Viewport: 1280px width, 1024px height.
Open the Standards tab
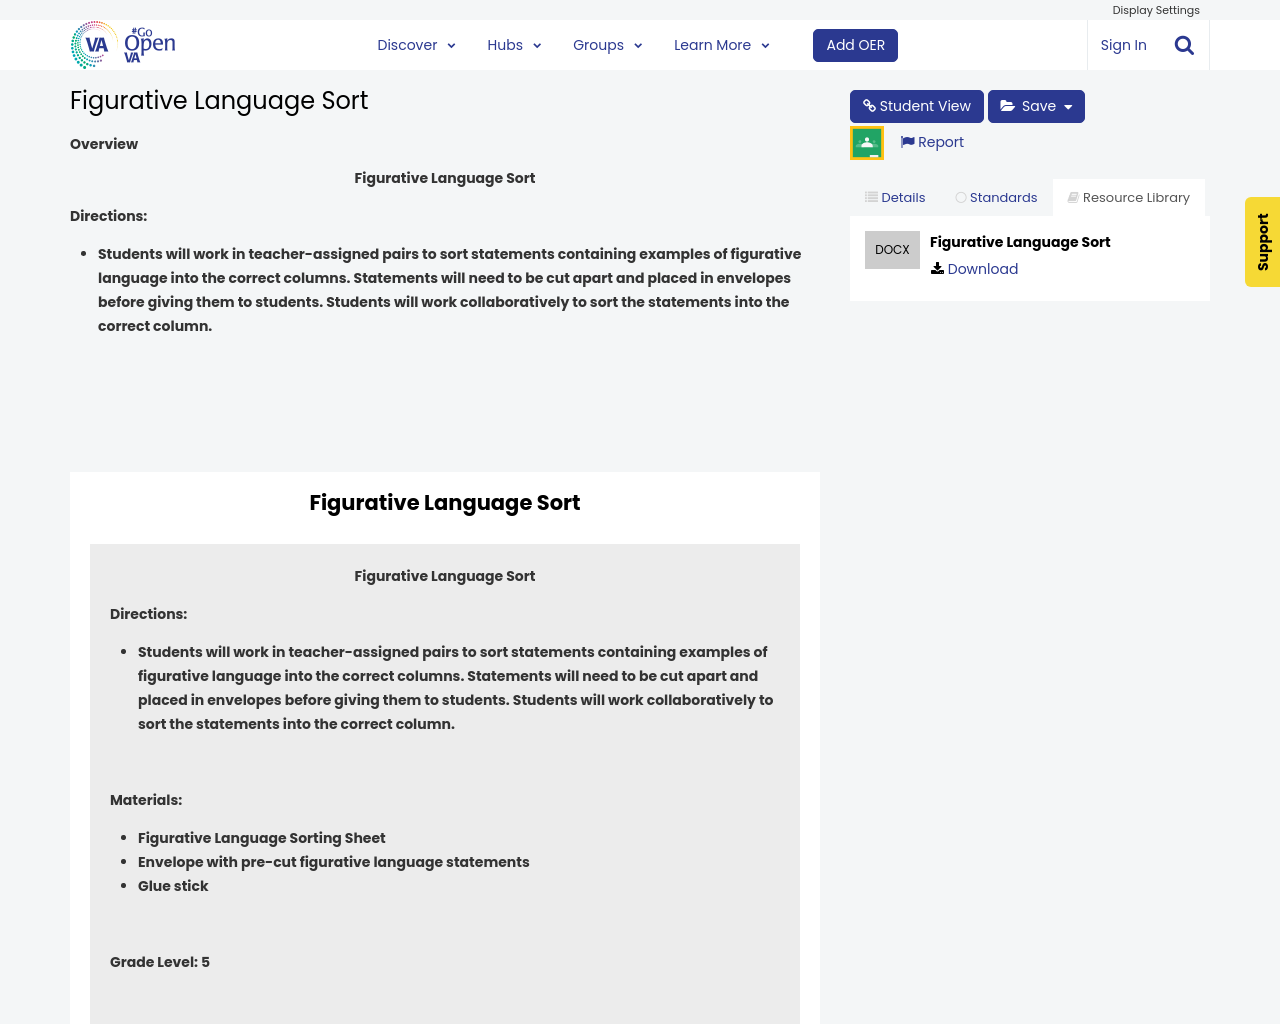point(997,196)
